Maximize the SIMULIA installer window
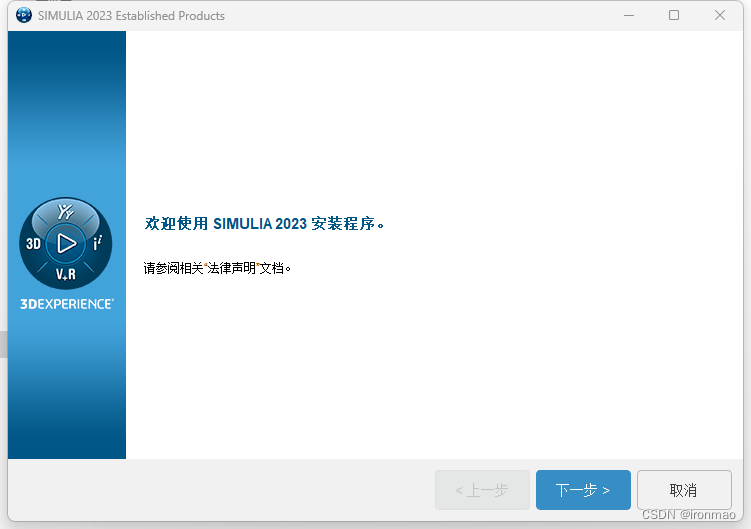The width and height of the screenshot is (751, 529). click(x=674, y=15)
